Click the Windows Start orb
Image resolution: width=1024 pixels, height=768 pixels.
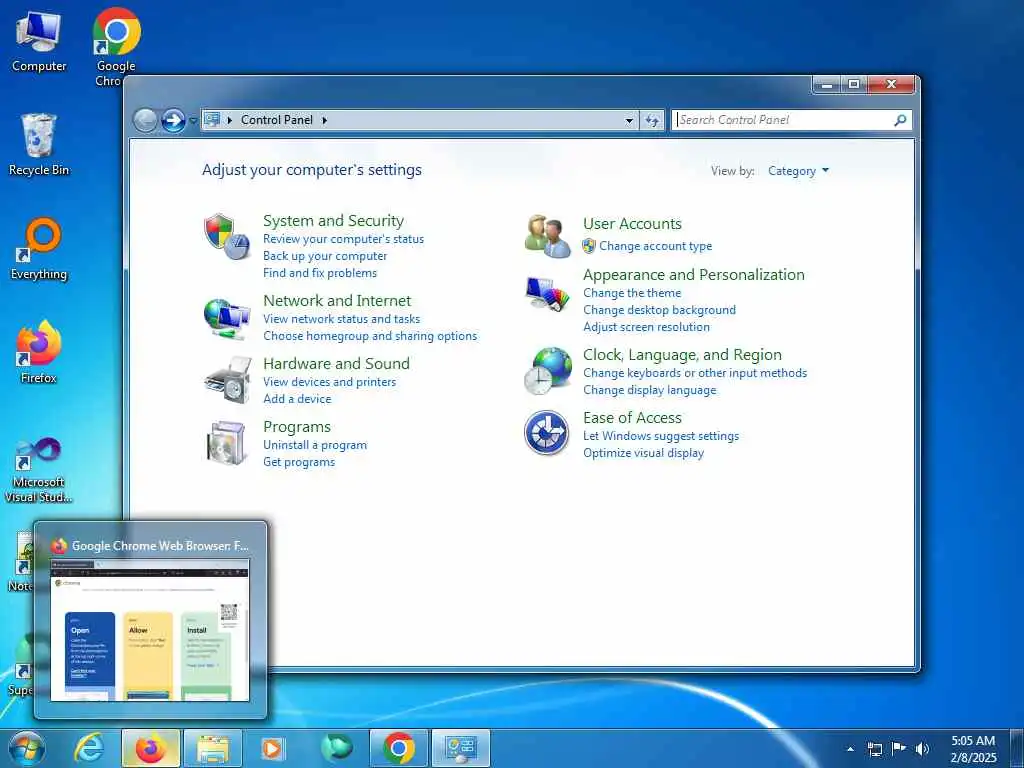click(x=27, y=749)
